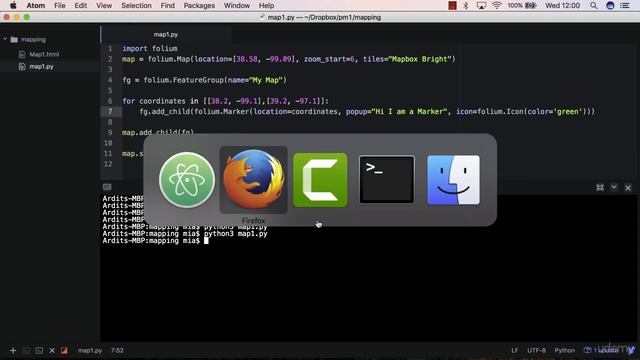The image size is (640, 360).
Task: Open the File menu
Action: pos(60,5)
